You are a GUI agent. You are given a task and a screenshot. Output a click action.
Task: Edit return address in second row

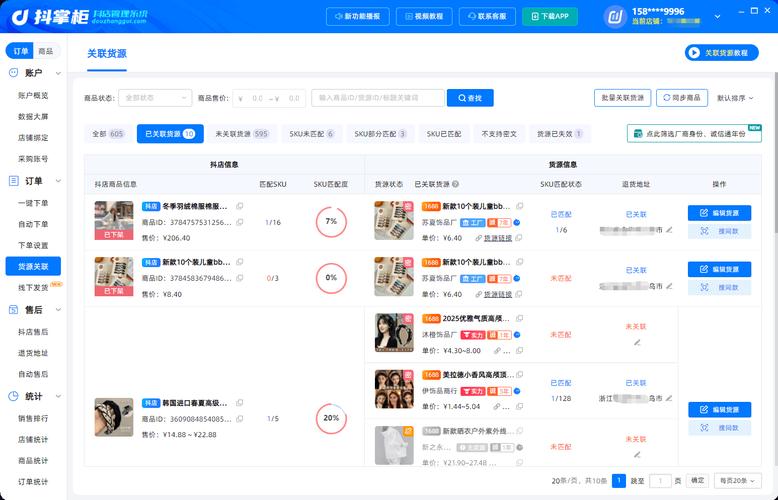click(x=669, y=286)
